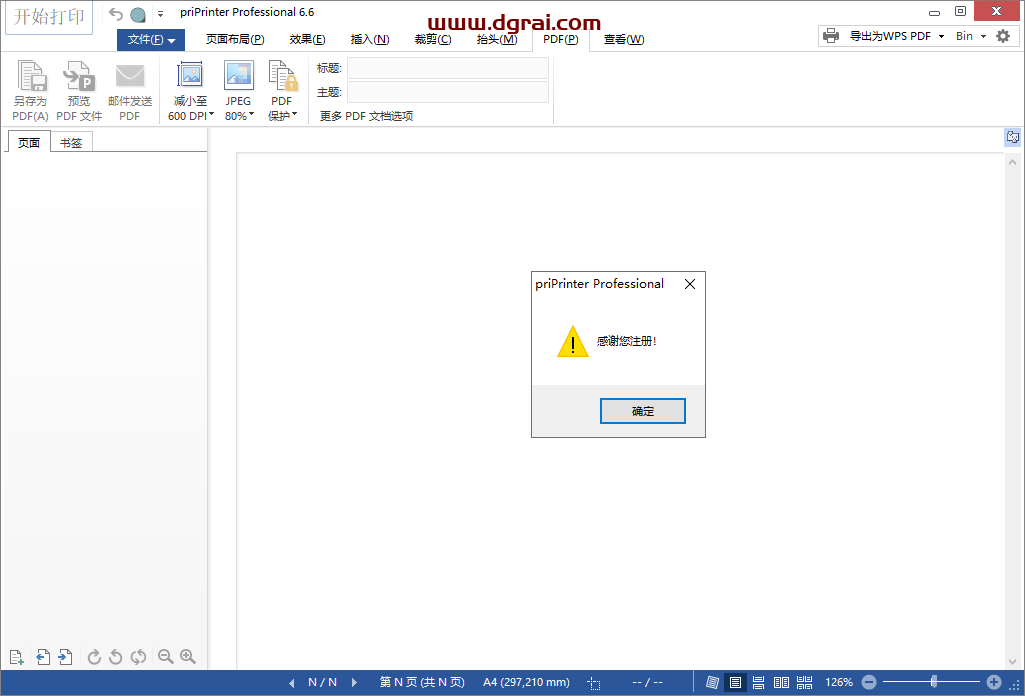Click the redo icon in the page toolbar
The image size is (1025, 696).
[x=93, y=657]
